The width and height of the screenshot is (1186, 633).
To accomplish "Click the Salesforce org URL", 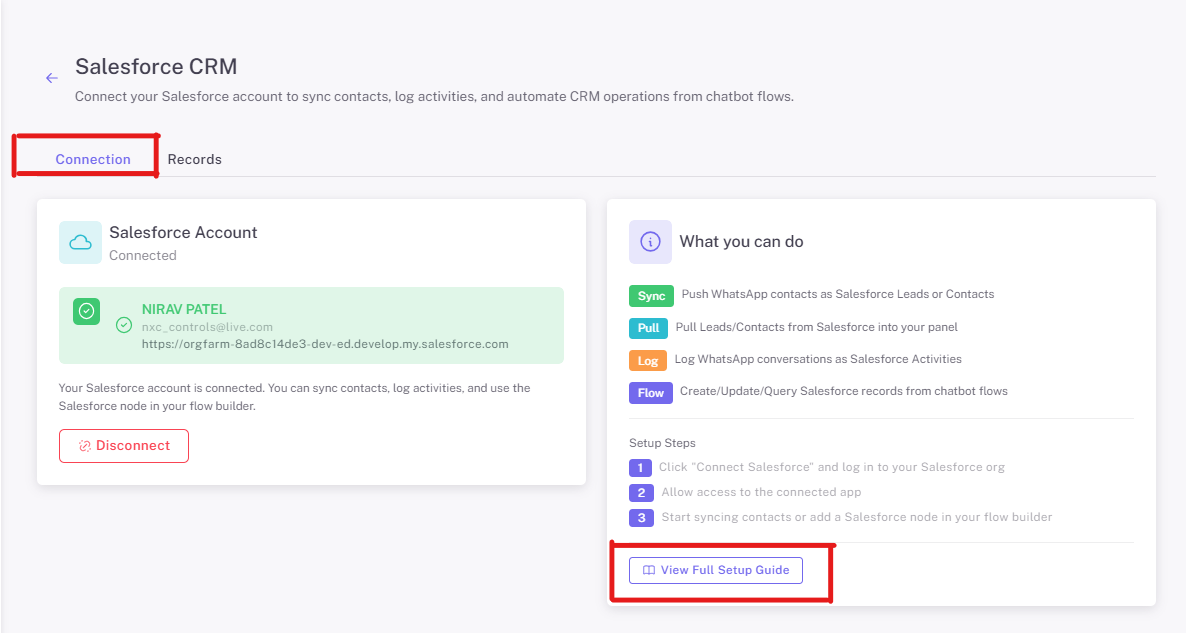I will click(x=325, y=344).
